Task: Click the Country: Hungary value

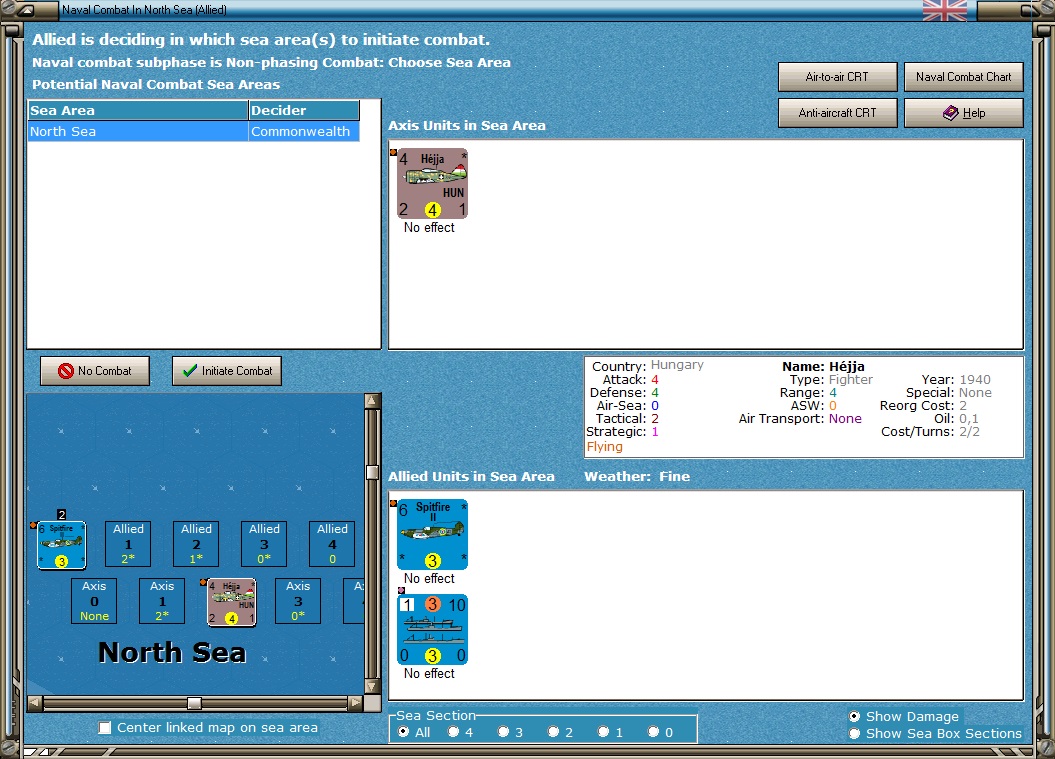Action: tap(677, 365)
